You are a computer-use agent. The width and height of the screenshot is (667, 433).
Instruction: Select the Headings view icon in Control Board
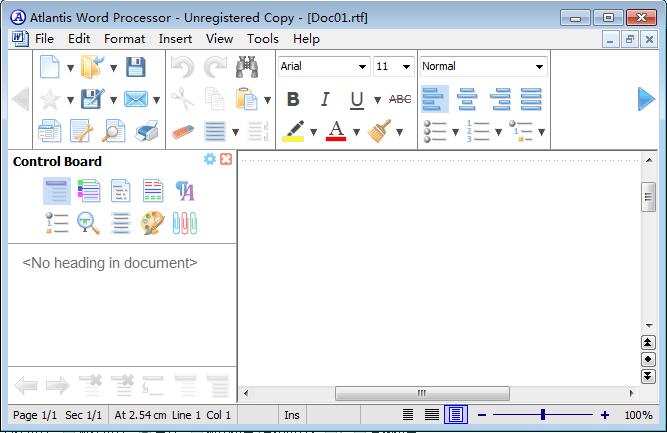[57, 191]
